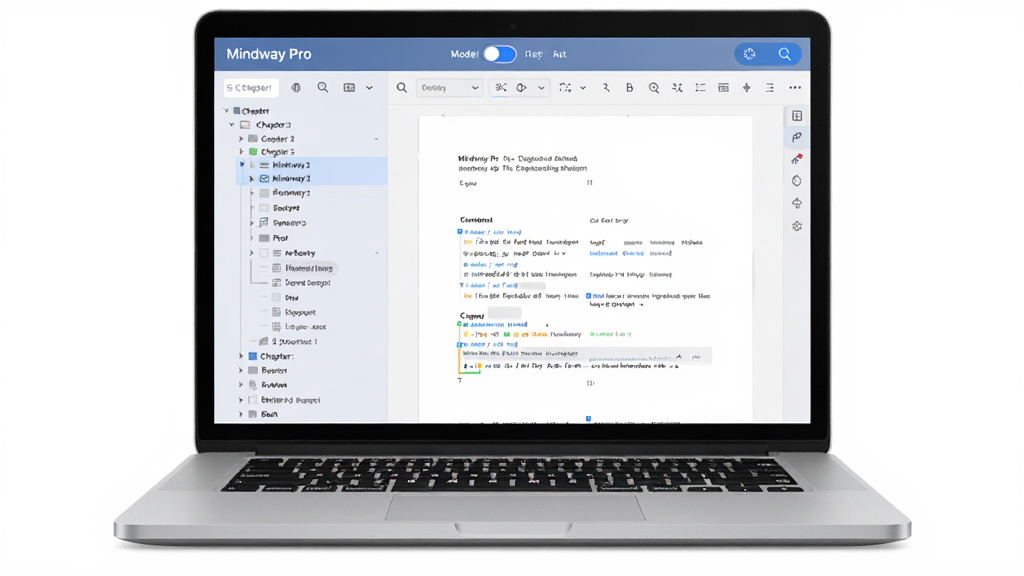Click the circled magnifier zoom icon in the toolbar
This screenshot has height=576, width=1024.
pos(654,88)
